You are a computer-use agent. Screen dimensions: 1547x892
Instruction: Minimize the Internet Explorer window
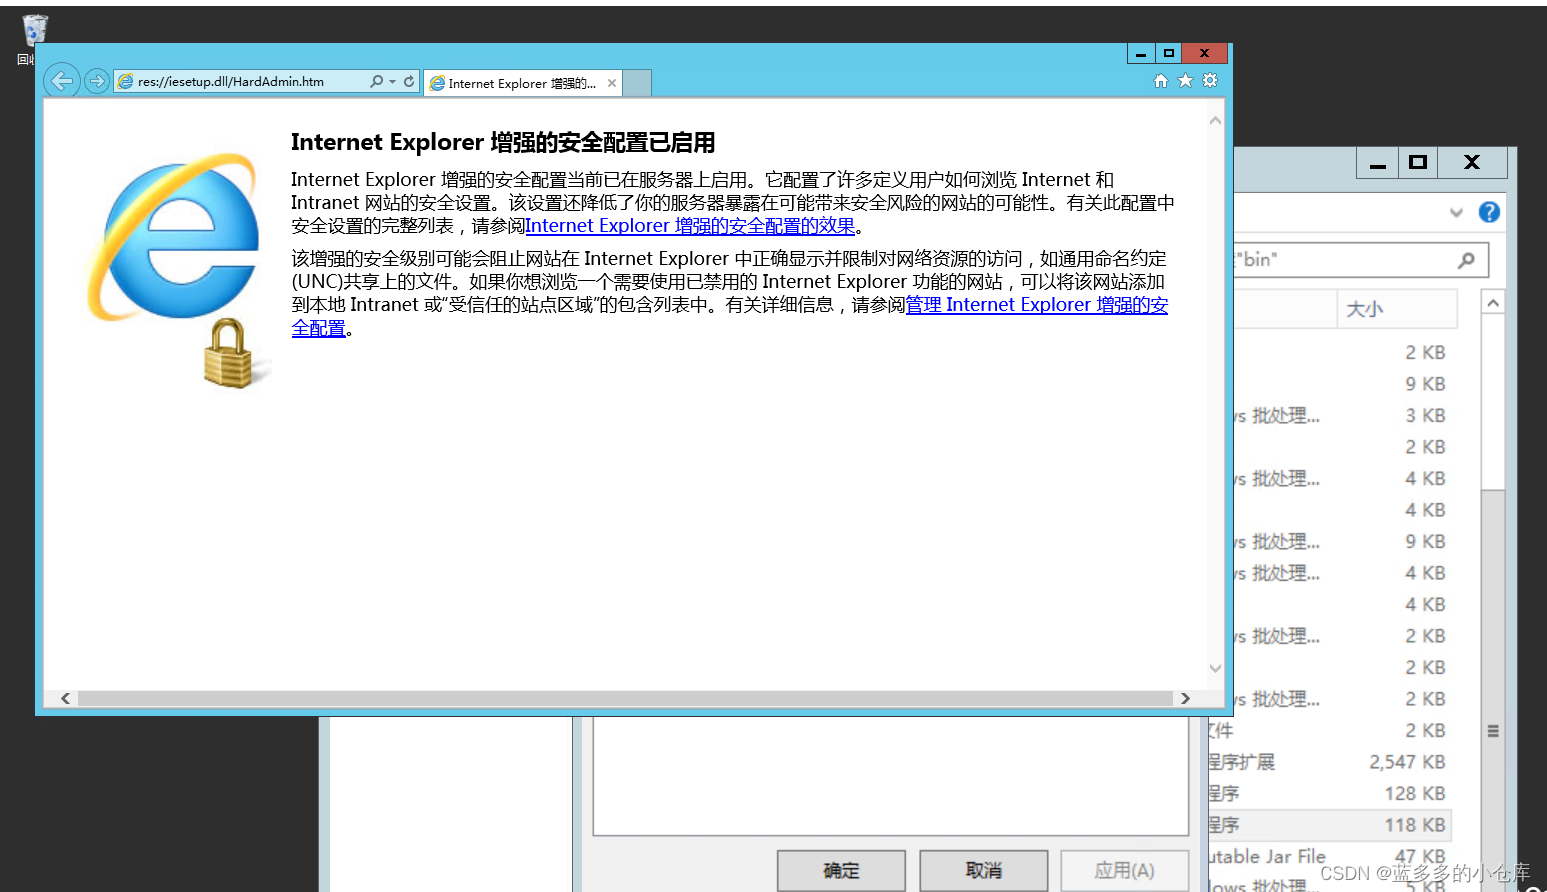(1141, 53)
